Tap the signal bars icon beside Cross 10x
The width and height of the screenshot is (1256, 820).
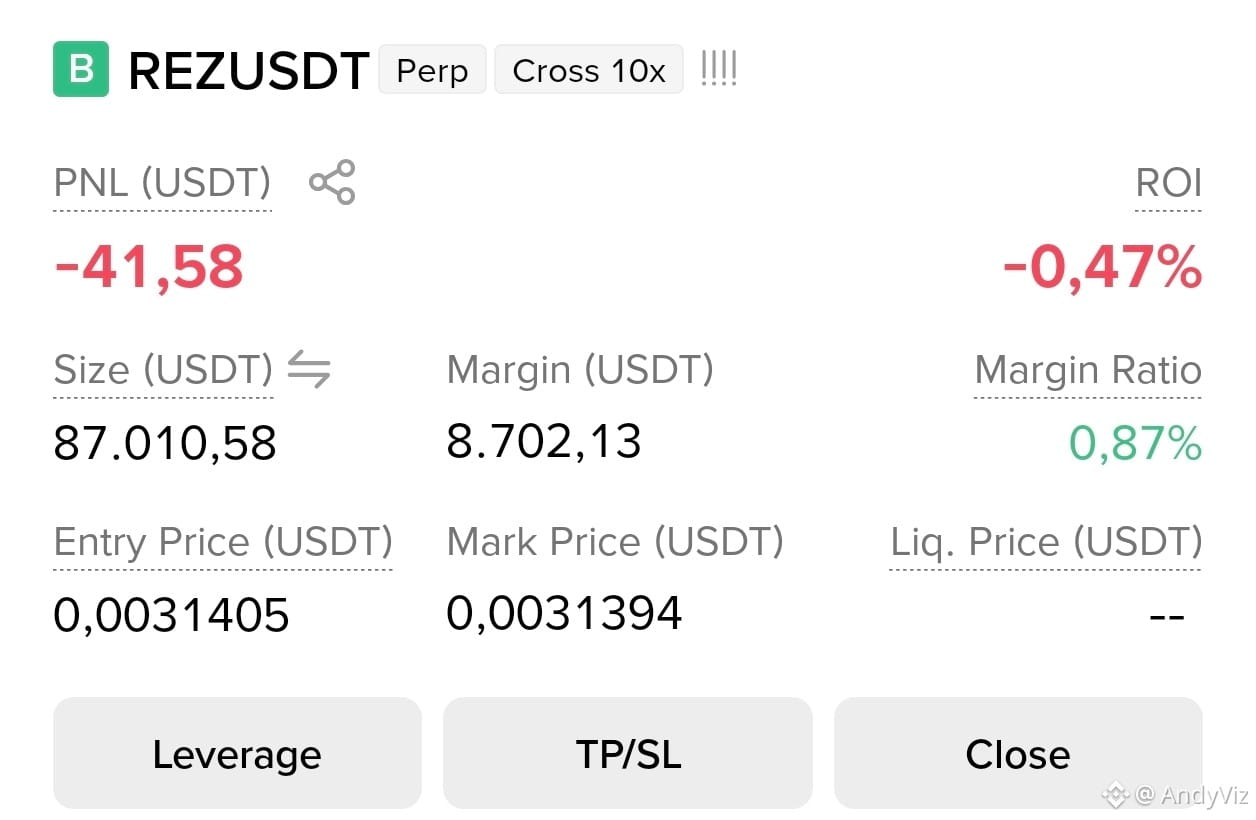[x=718, y=69]
